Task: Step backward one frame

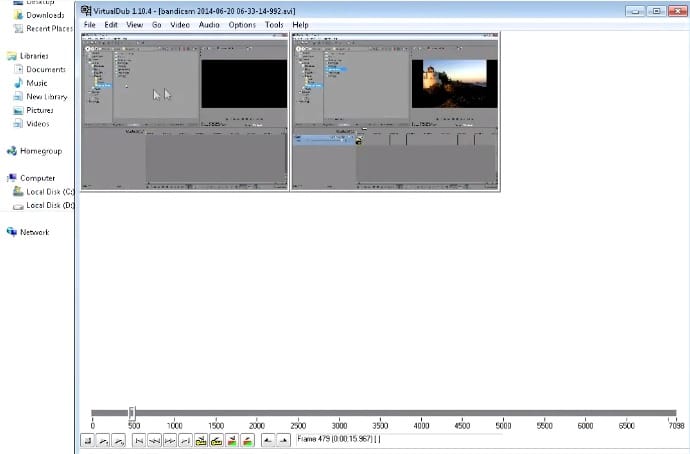Action: pos(154,440)
